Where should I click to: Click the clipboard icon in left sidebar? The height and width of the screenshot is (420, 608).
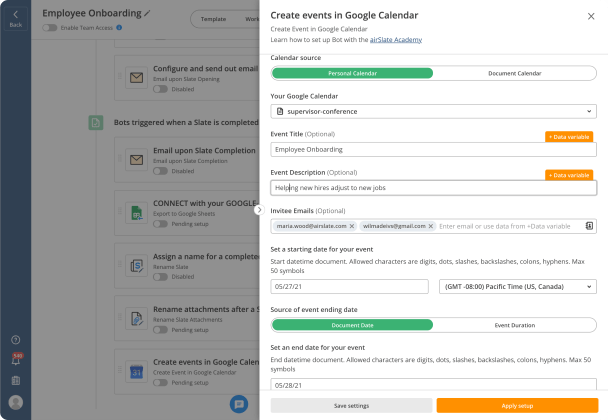pyautogui.click(x=16, y=380)
